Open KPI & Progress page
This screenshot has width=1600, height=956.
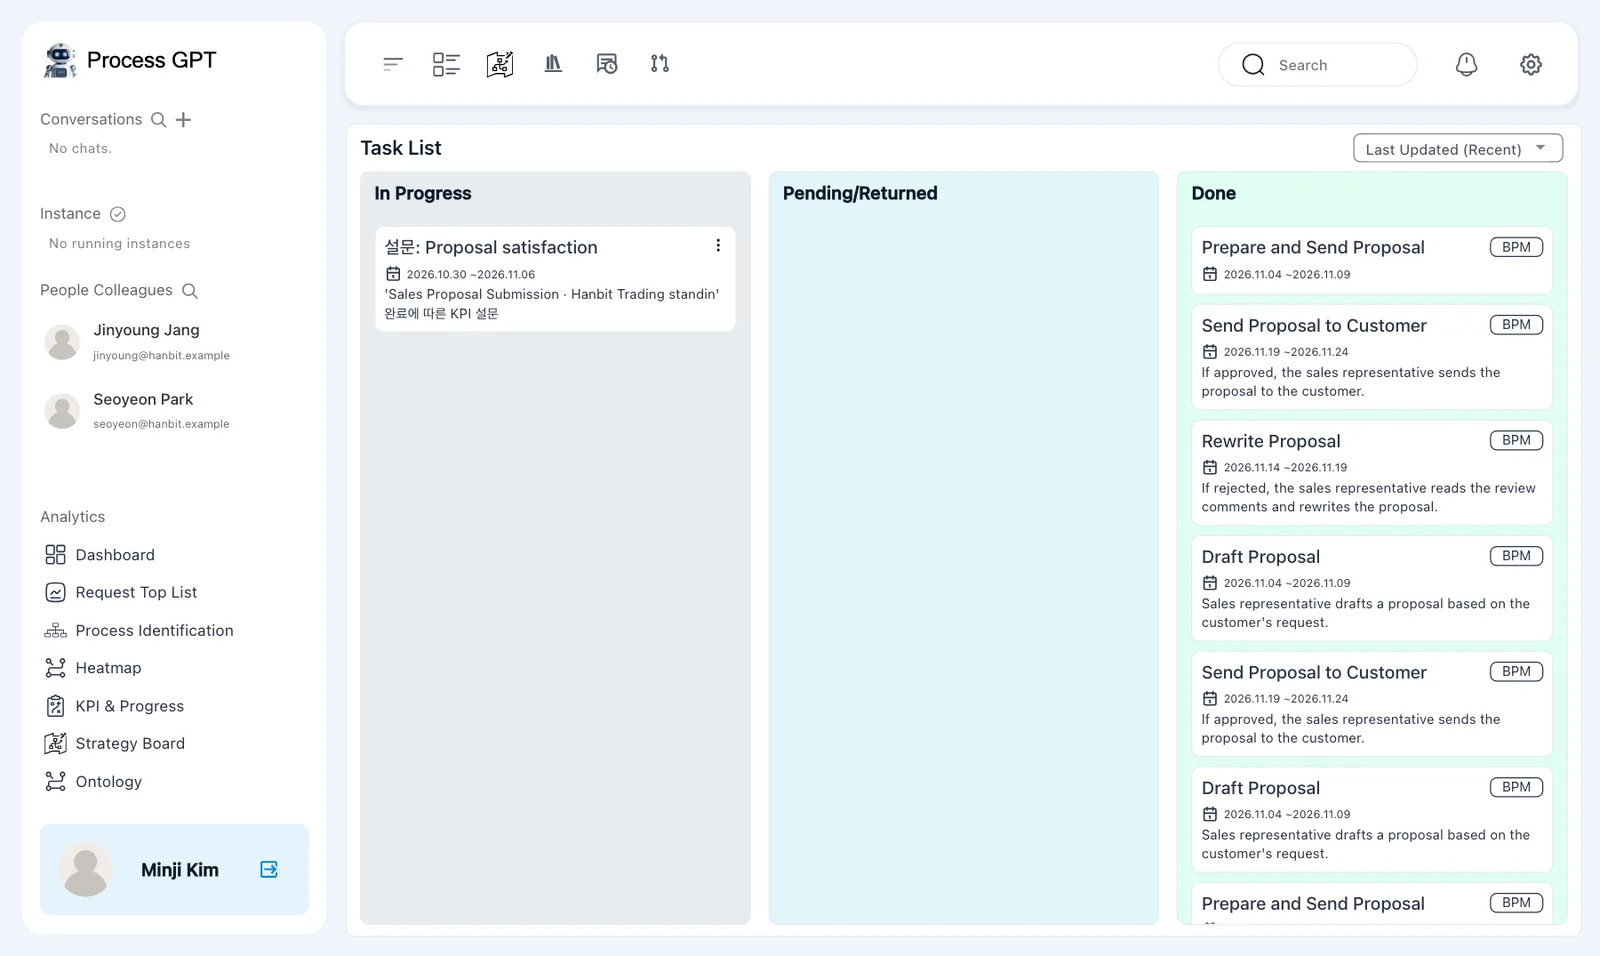(114, 706)
